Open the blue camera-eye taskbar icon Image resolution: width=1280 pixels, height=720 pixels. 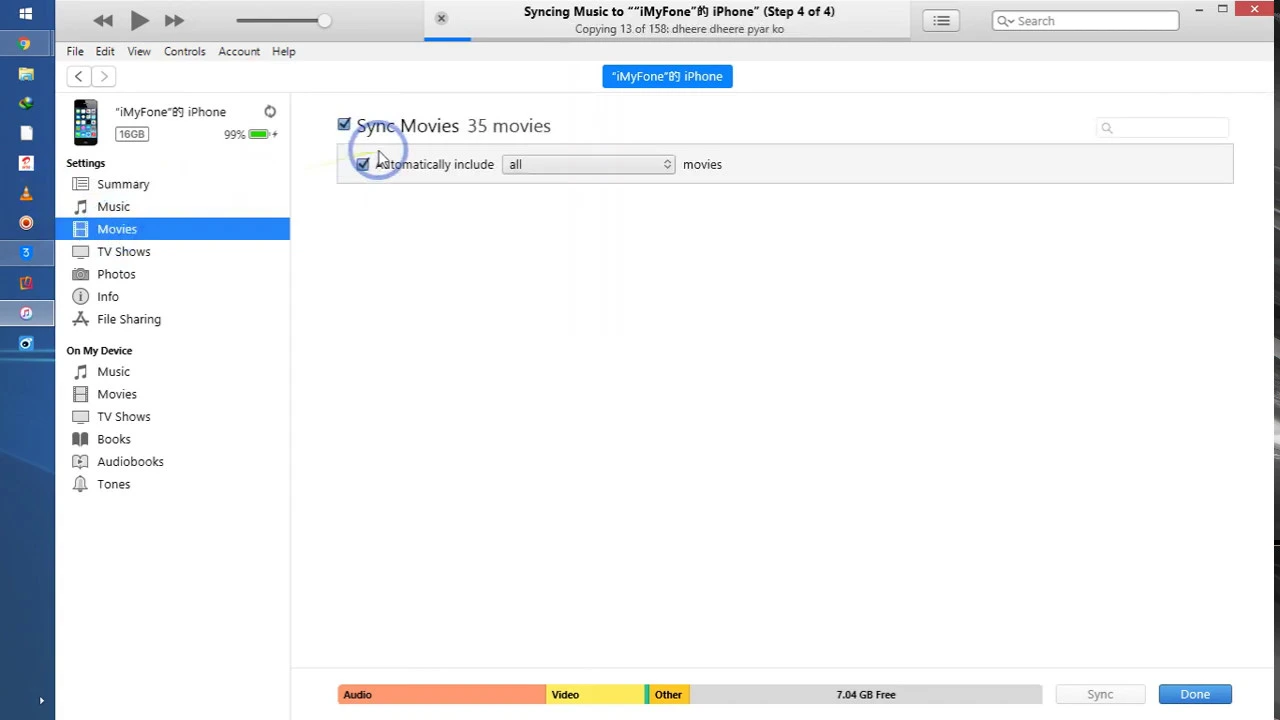[26, 343]
